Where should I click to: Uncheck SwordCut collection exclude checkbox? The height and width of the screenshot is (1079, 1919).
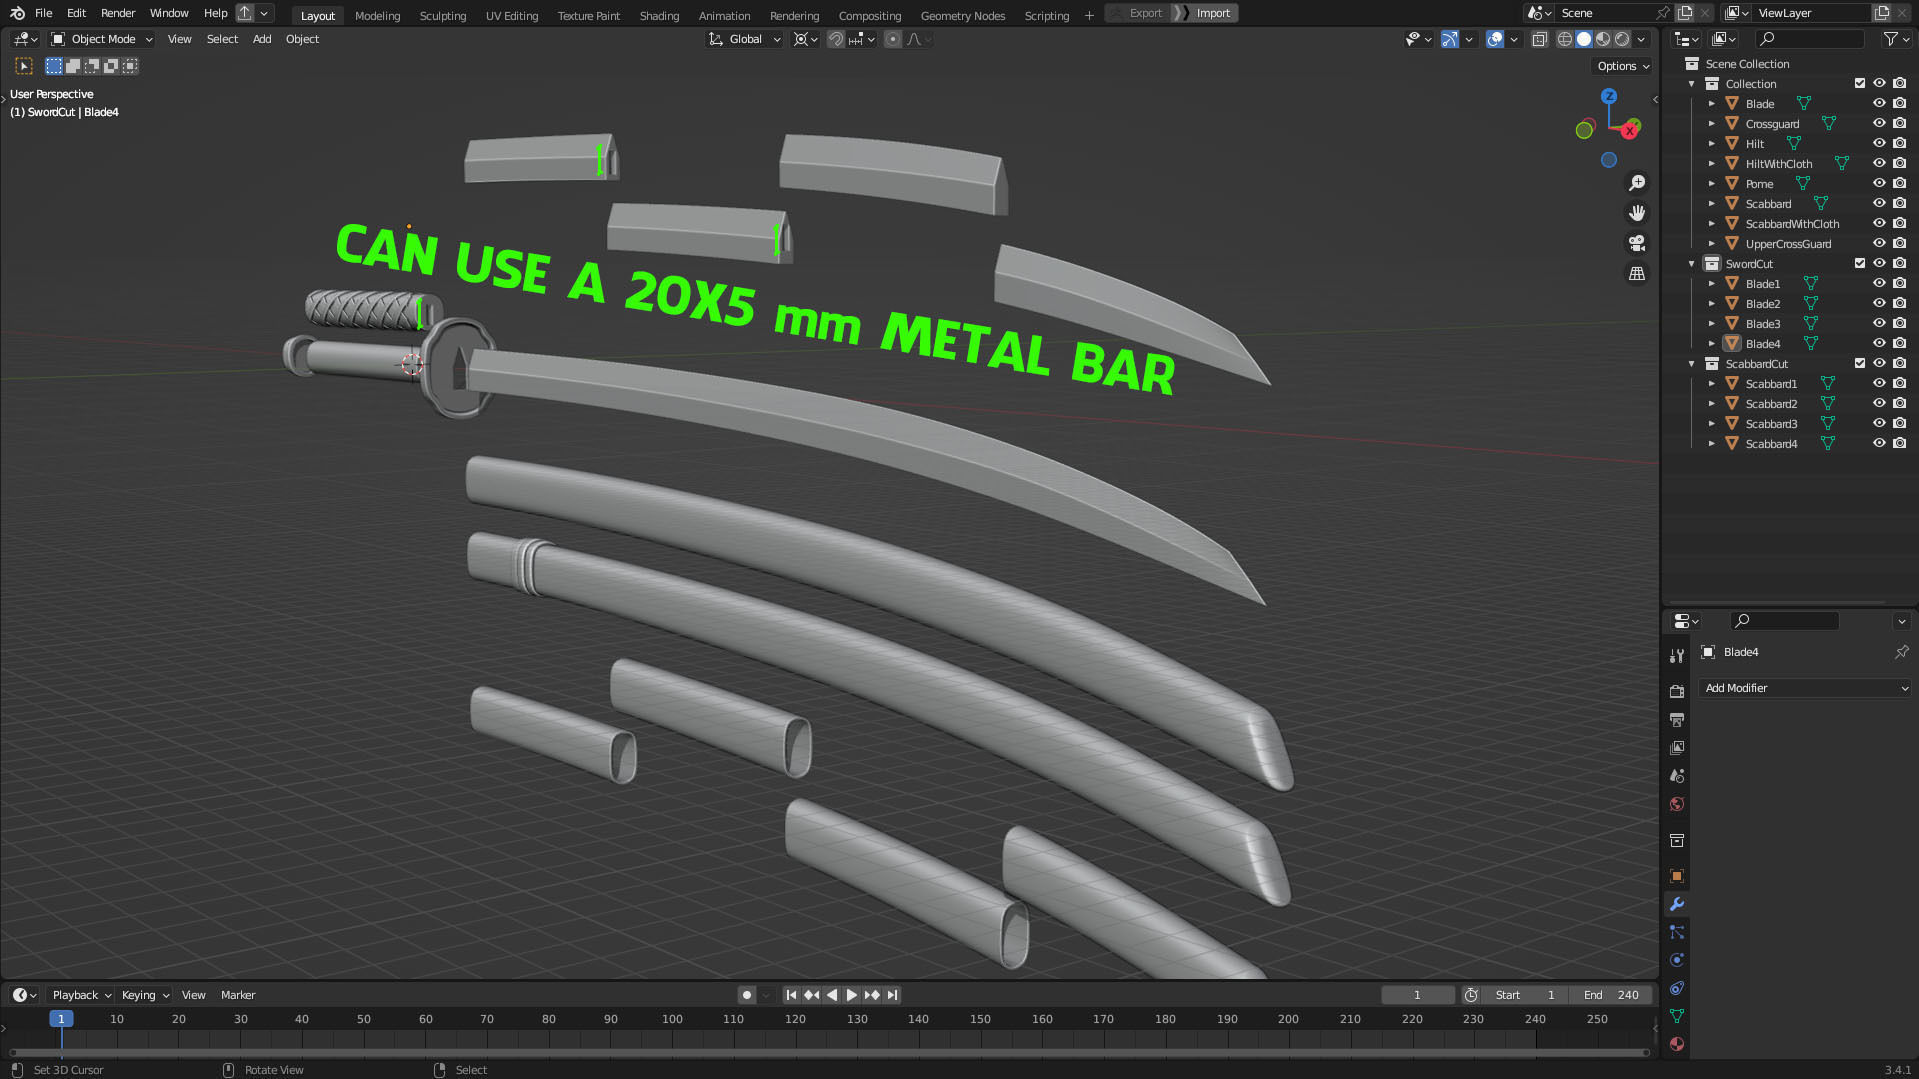1860,264
